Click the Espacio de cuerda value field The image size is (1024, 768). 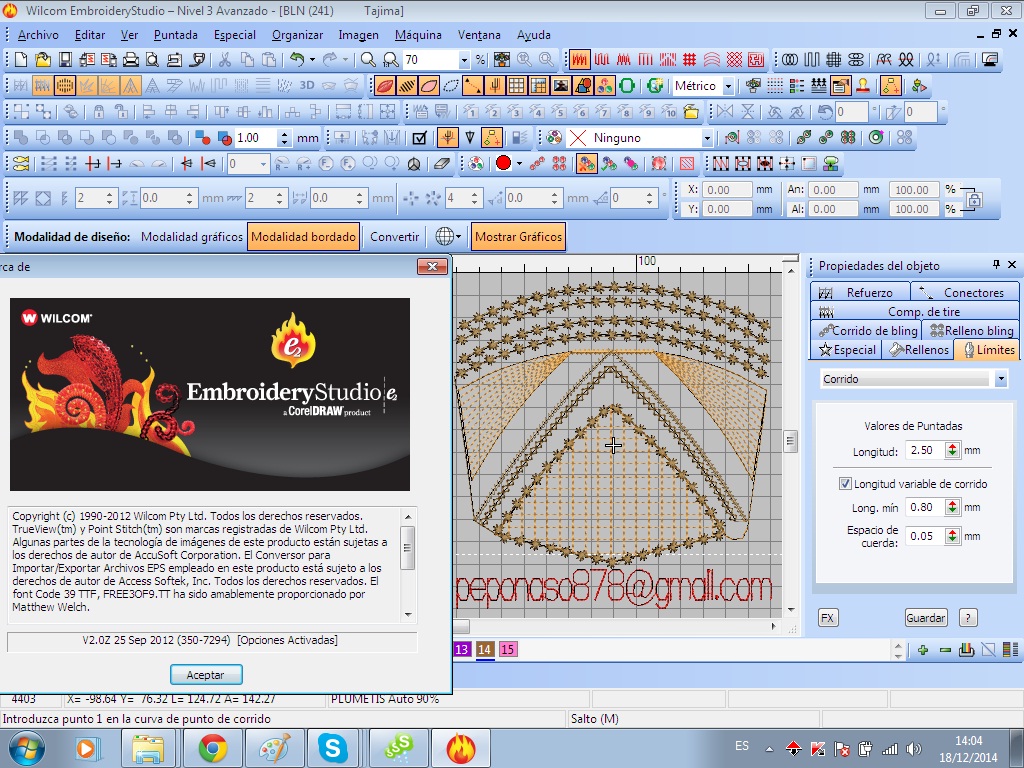tap(925, 536)
